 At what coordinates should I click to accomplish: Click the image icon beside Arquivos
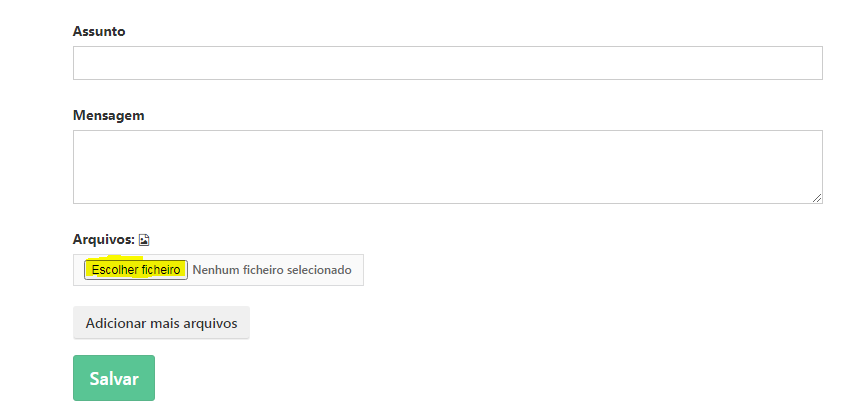pos(144,240)
